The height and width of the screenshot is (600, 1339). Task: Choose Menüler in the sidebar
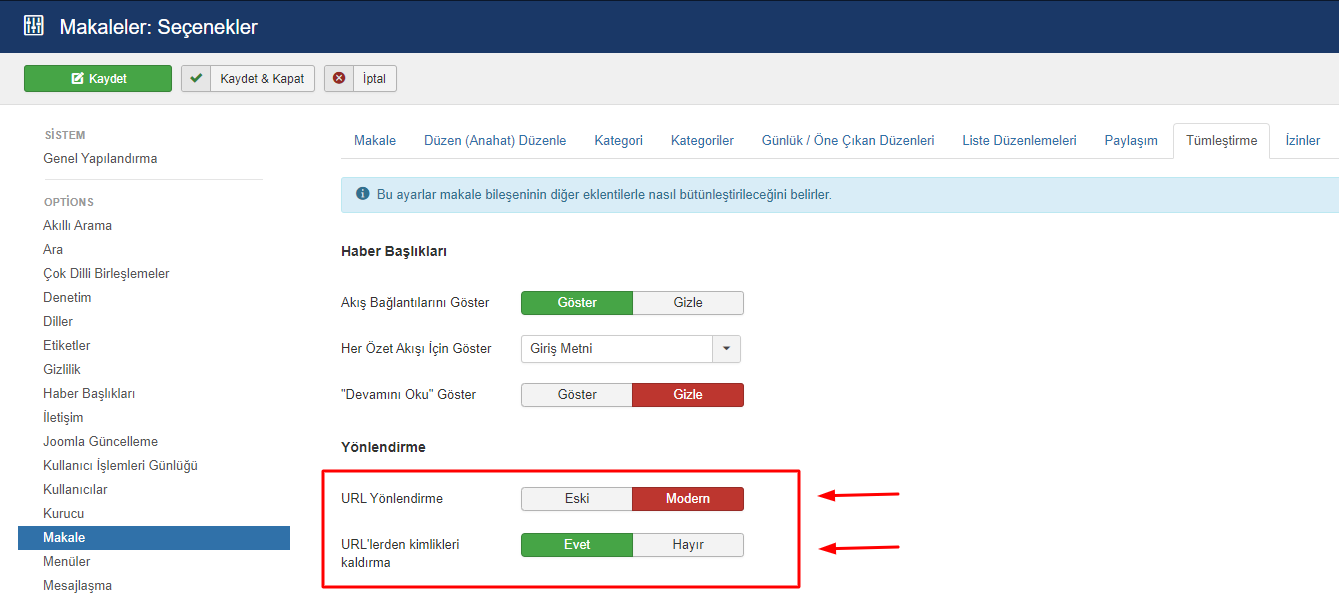(x=67, y=562)
